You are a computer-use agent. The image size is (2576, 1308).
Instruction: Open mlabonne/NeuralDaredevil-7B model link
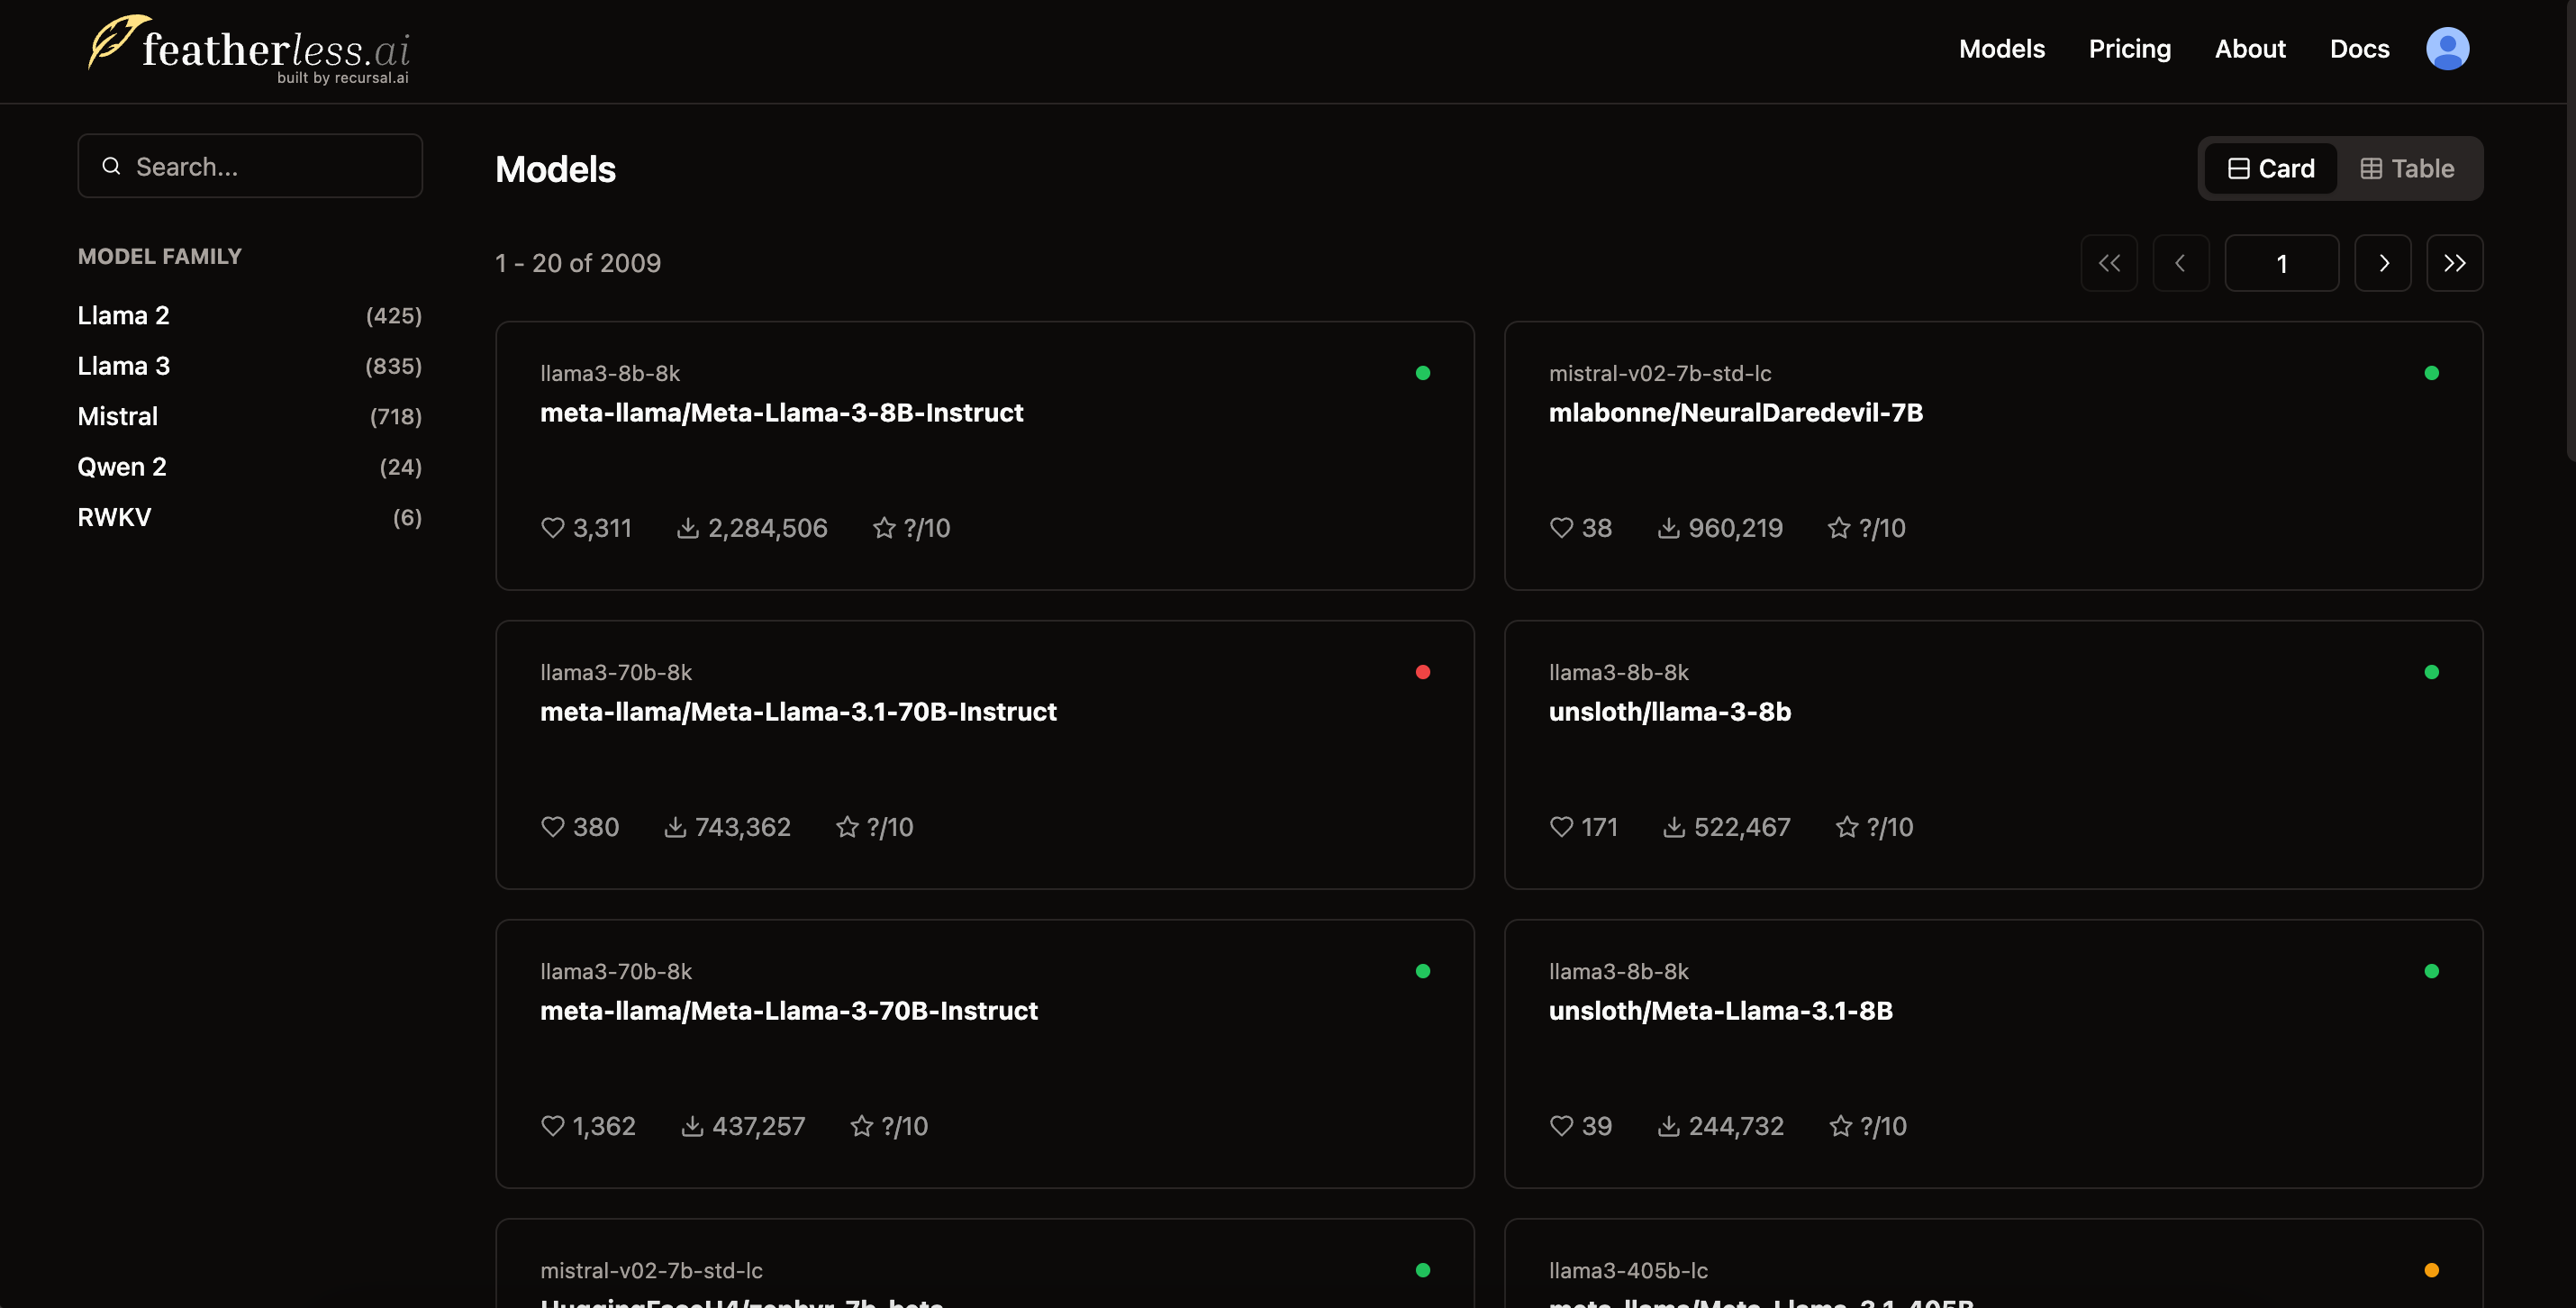[1735, 412]
